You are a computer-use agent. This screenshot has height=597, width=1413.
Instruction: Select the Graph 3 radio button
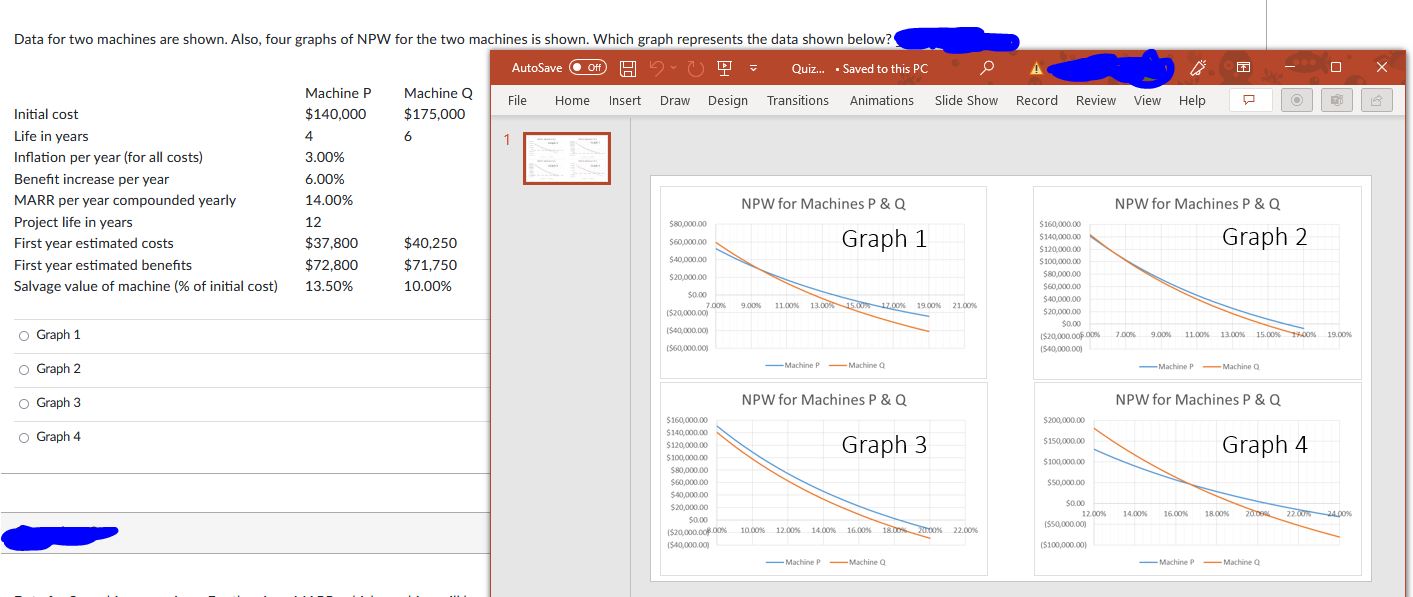(23, 402)
